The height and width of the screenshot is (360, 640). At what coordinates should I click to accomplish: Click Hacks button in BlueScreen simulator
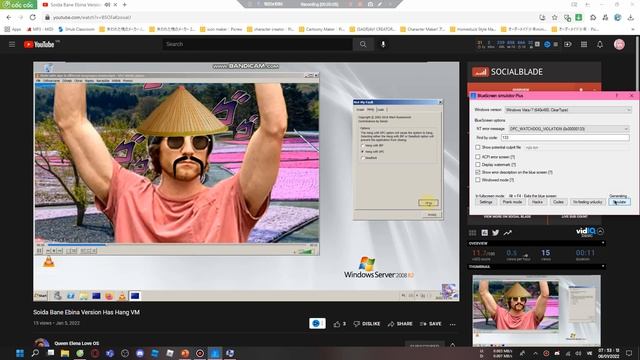pyautogui.click(x=537, y=202)
